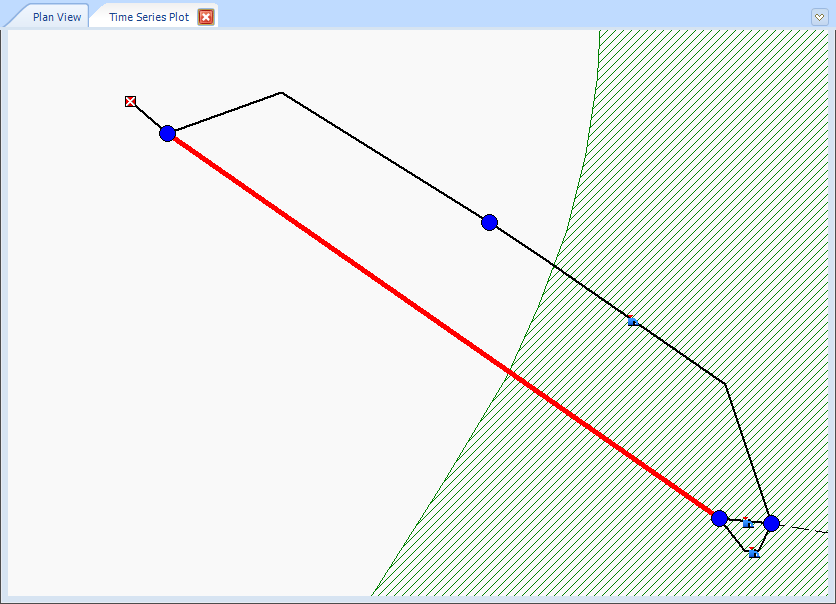Click the vertex bend at the top of the upper conduit

click(x=282, y=92)
